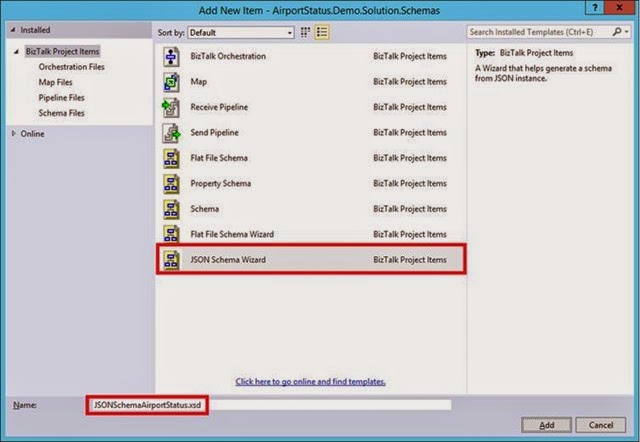The image size is (640, 442).
Task: Select Pipeline Files category
Action: (62, 98)
